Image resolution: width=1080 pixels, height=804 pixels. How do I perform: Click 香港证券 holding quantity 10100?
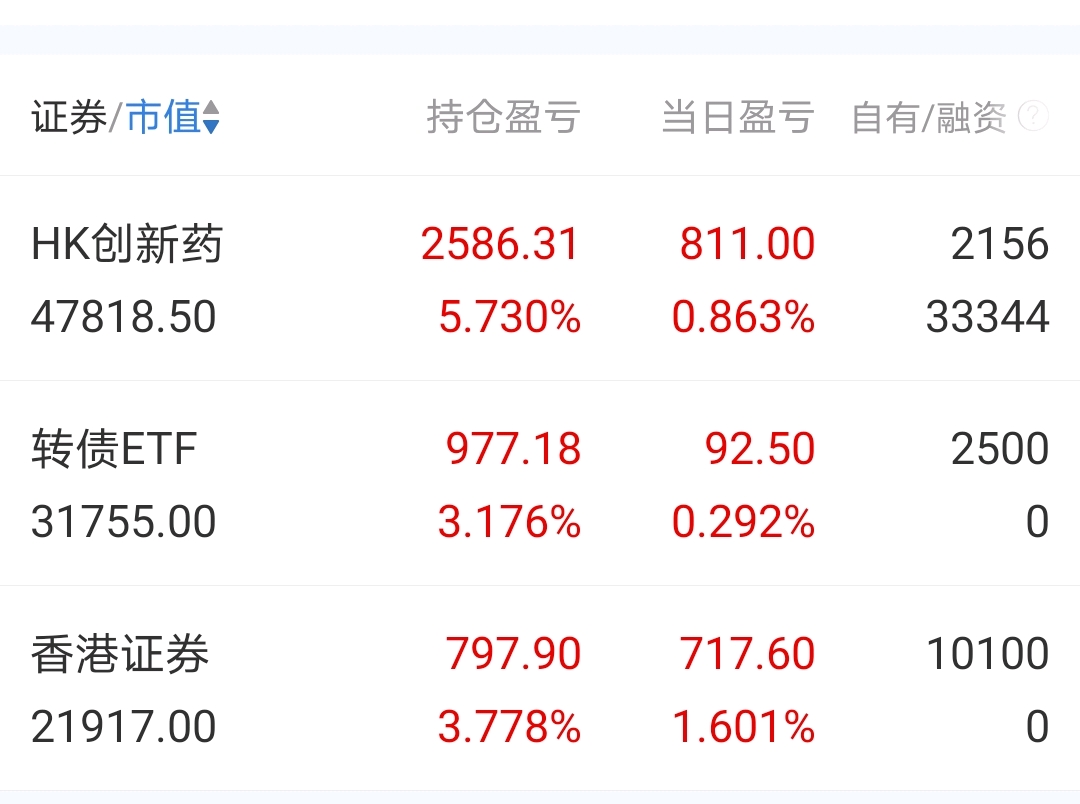[x=988, y=653]
